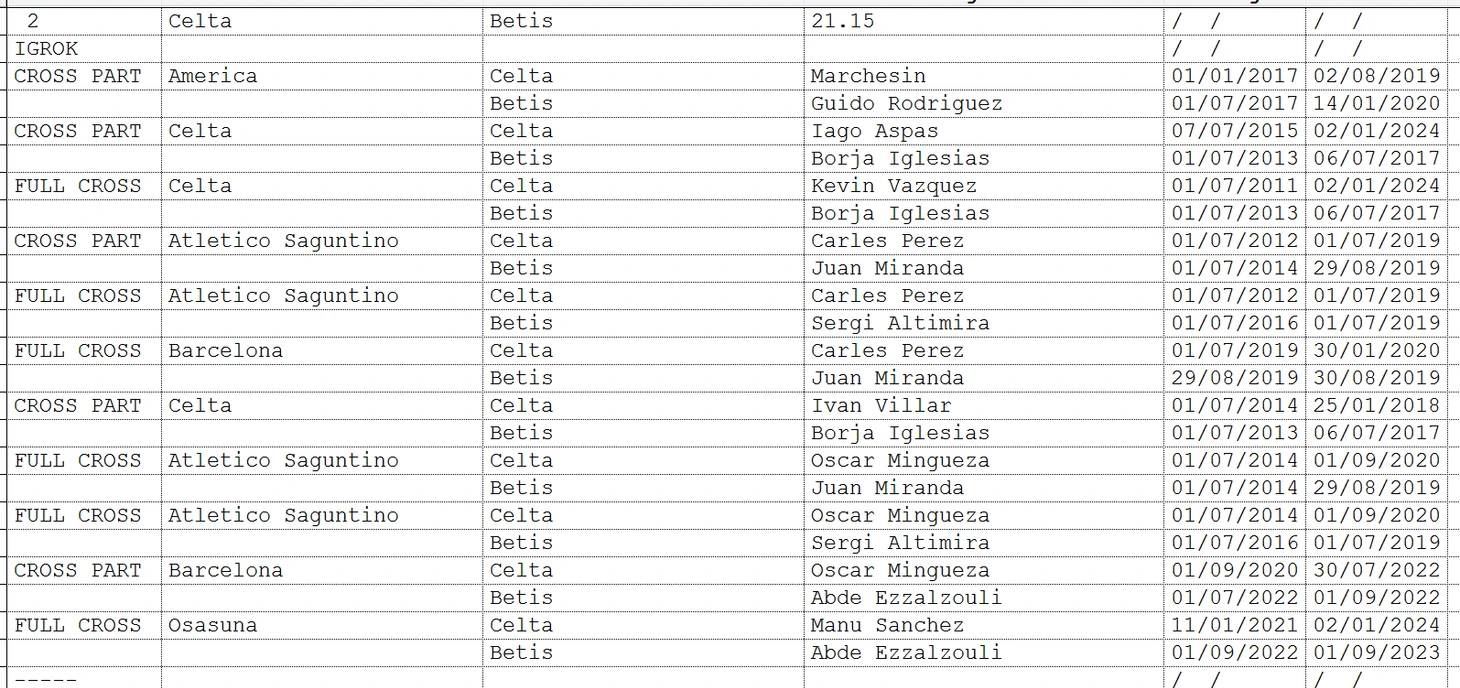The image size is (1460, 688).
Task: Click the Guido Rodriguez player cell
Action: tap(983, 104)
